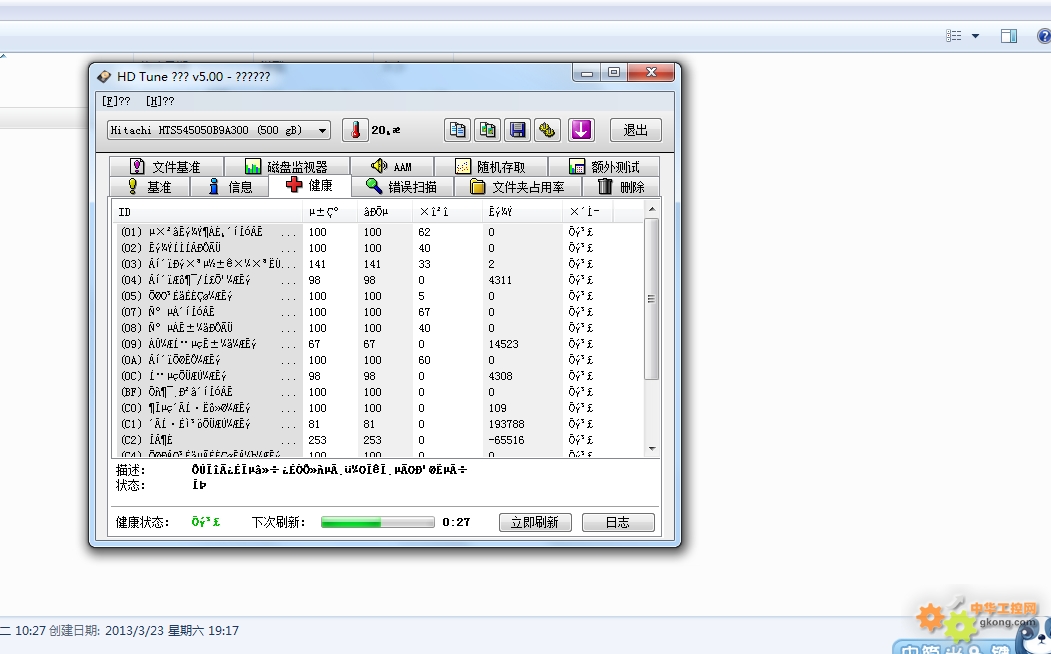Copy screenshot to clipboard icon
Image resolution: width=1051 pixels, height=654 pixels.
pyautogui.click(x=487, y=130)
